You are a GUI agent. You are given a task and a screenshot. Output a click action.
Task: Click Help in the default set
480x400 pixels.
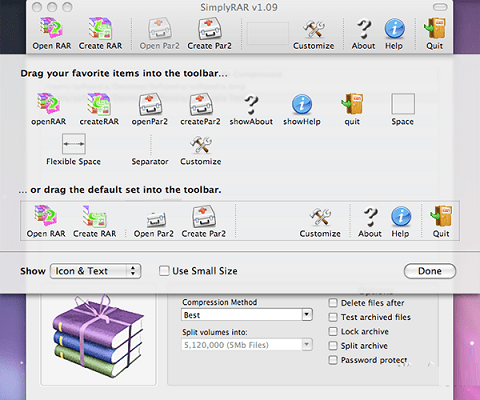point(400,222)
